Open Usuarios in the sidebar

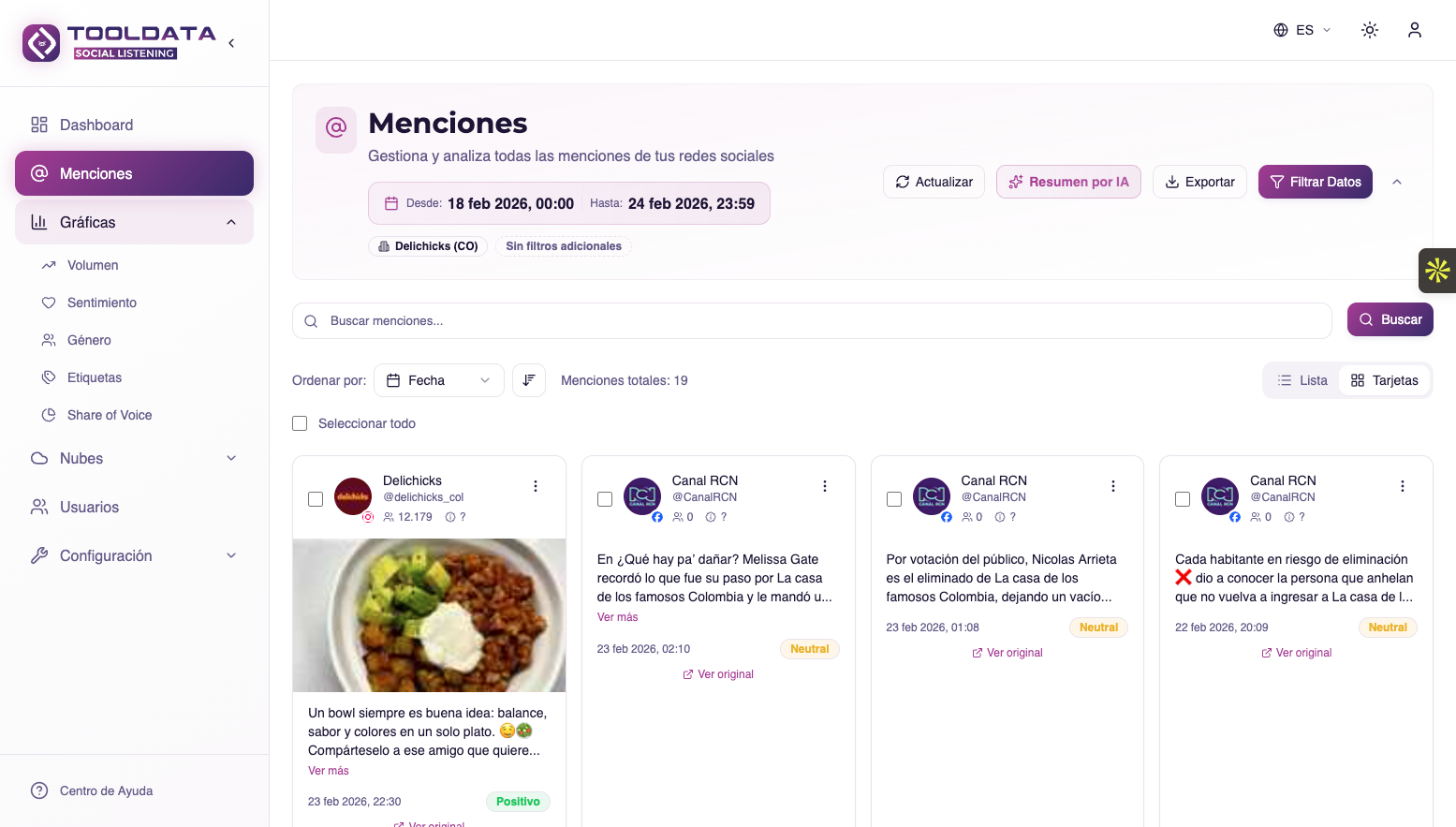point(134,507)
